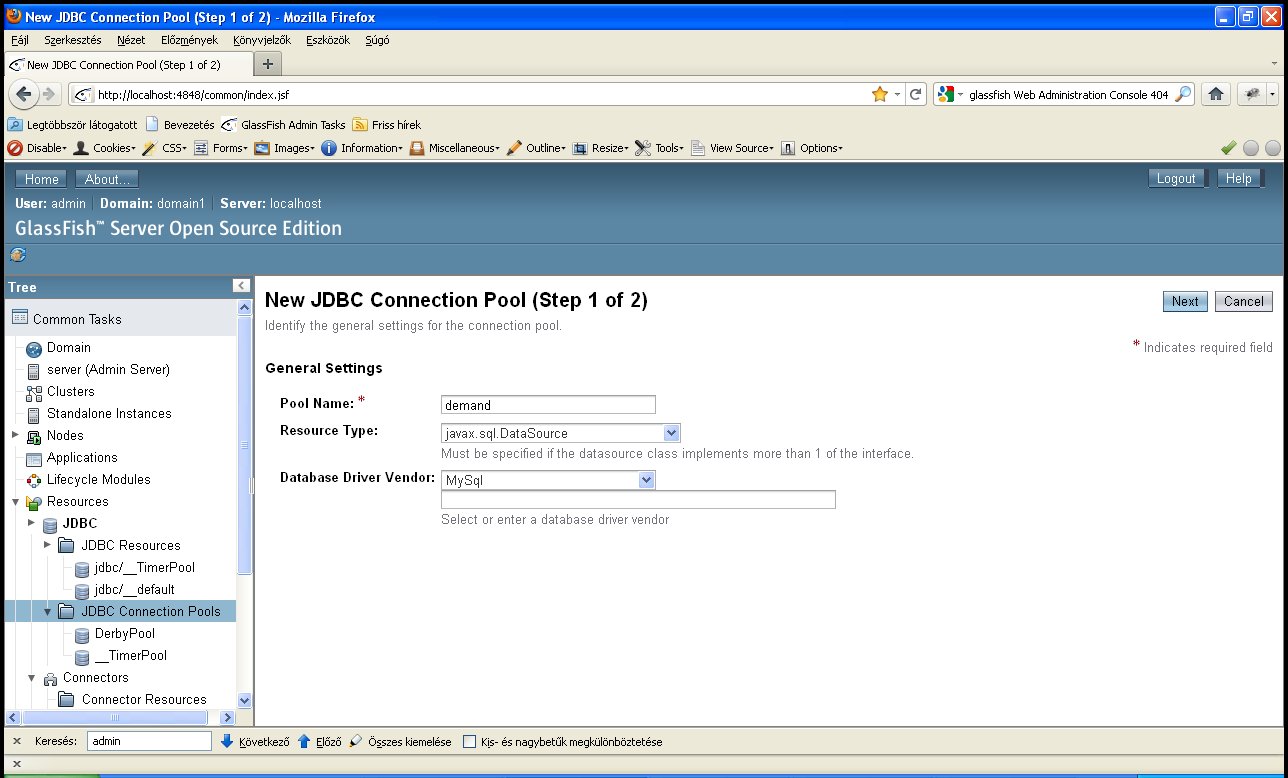Open the search engine selector dropdown
1288x778 pixels.
pos(950,94)
